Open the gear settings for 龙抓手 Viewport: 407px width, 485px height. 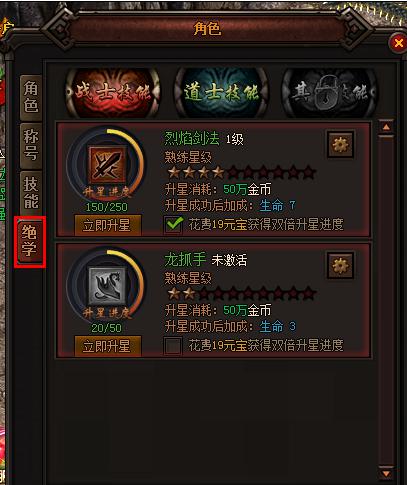coord(340,266)
